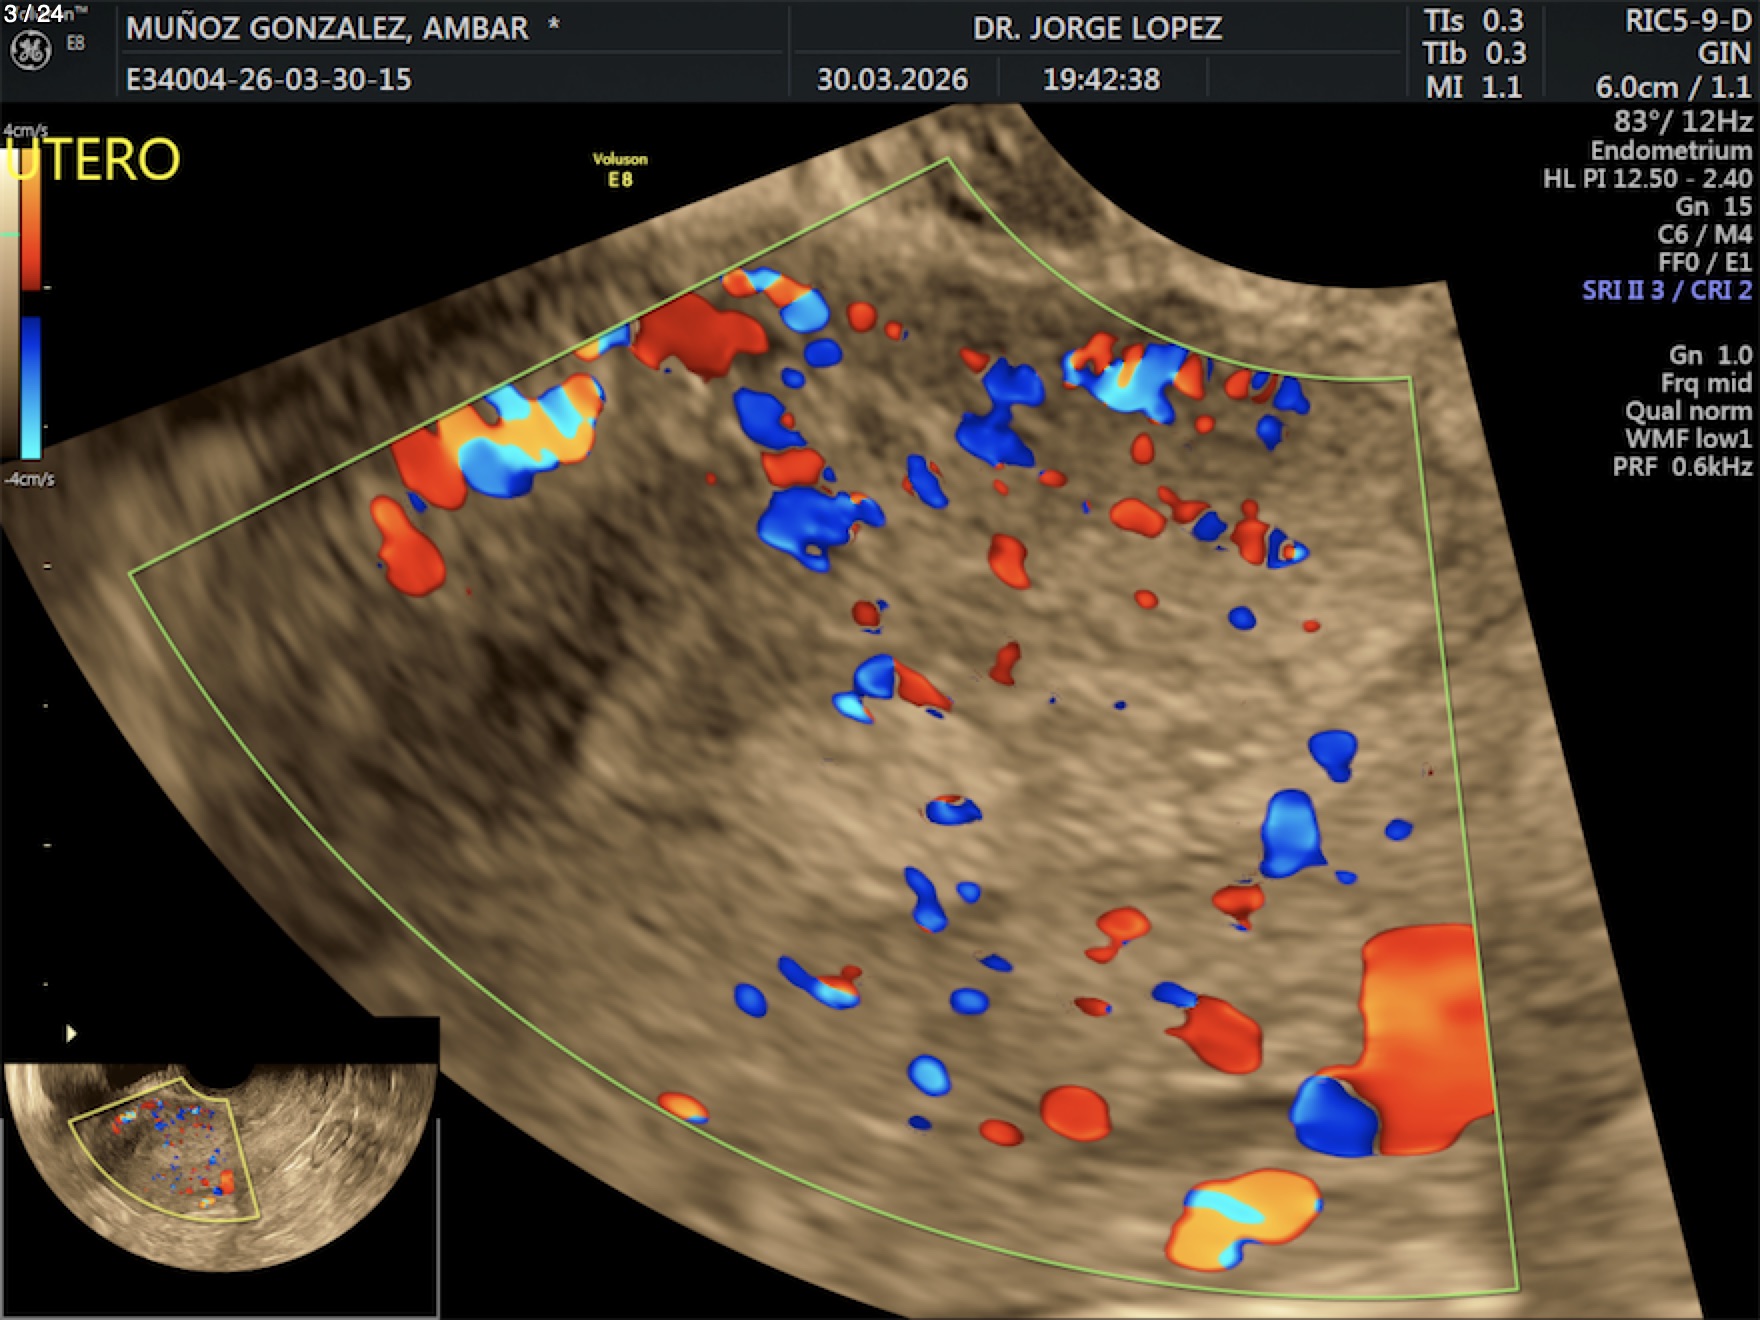Click the white focal zone arrow marker
The height and width of the screenshot is (1320, 1760).
coord(71,1033)
